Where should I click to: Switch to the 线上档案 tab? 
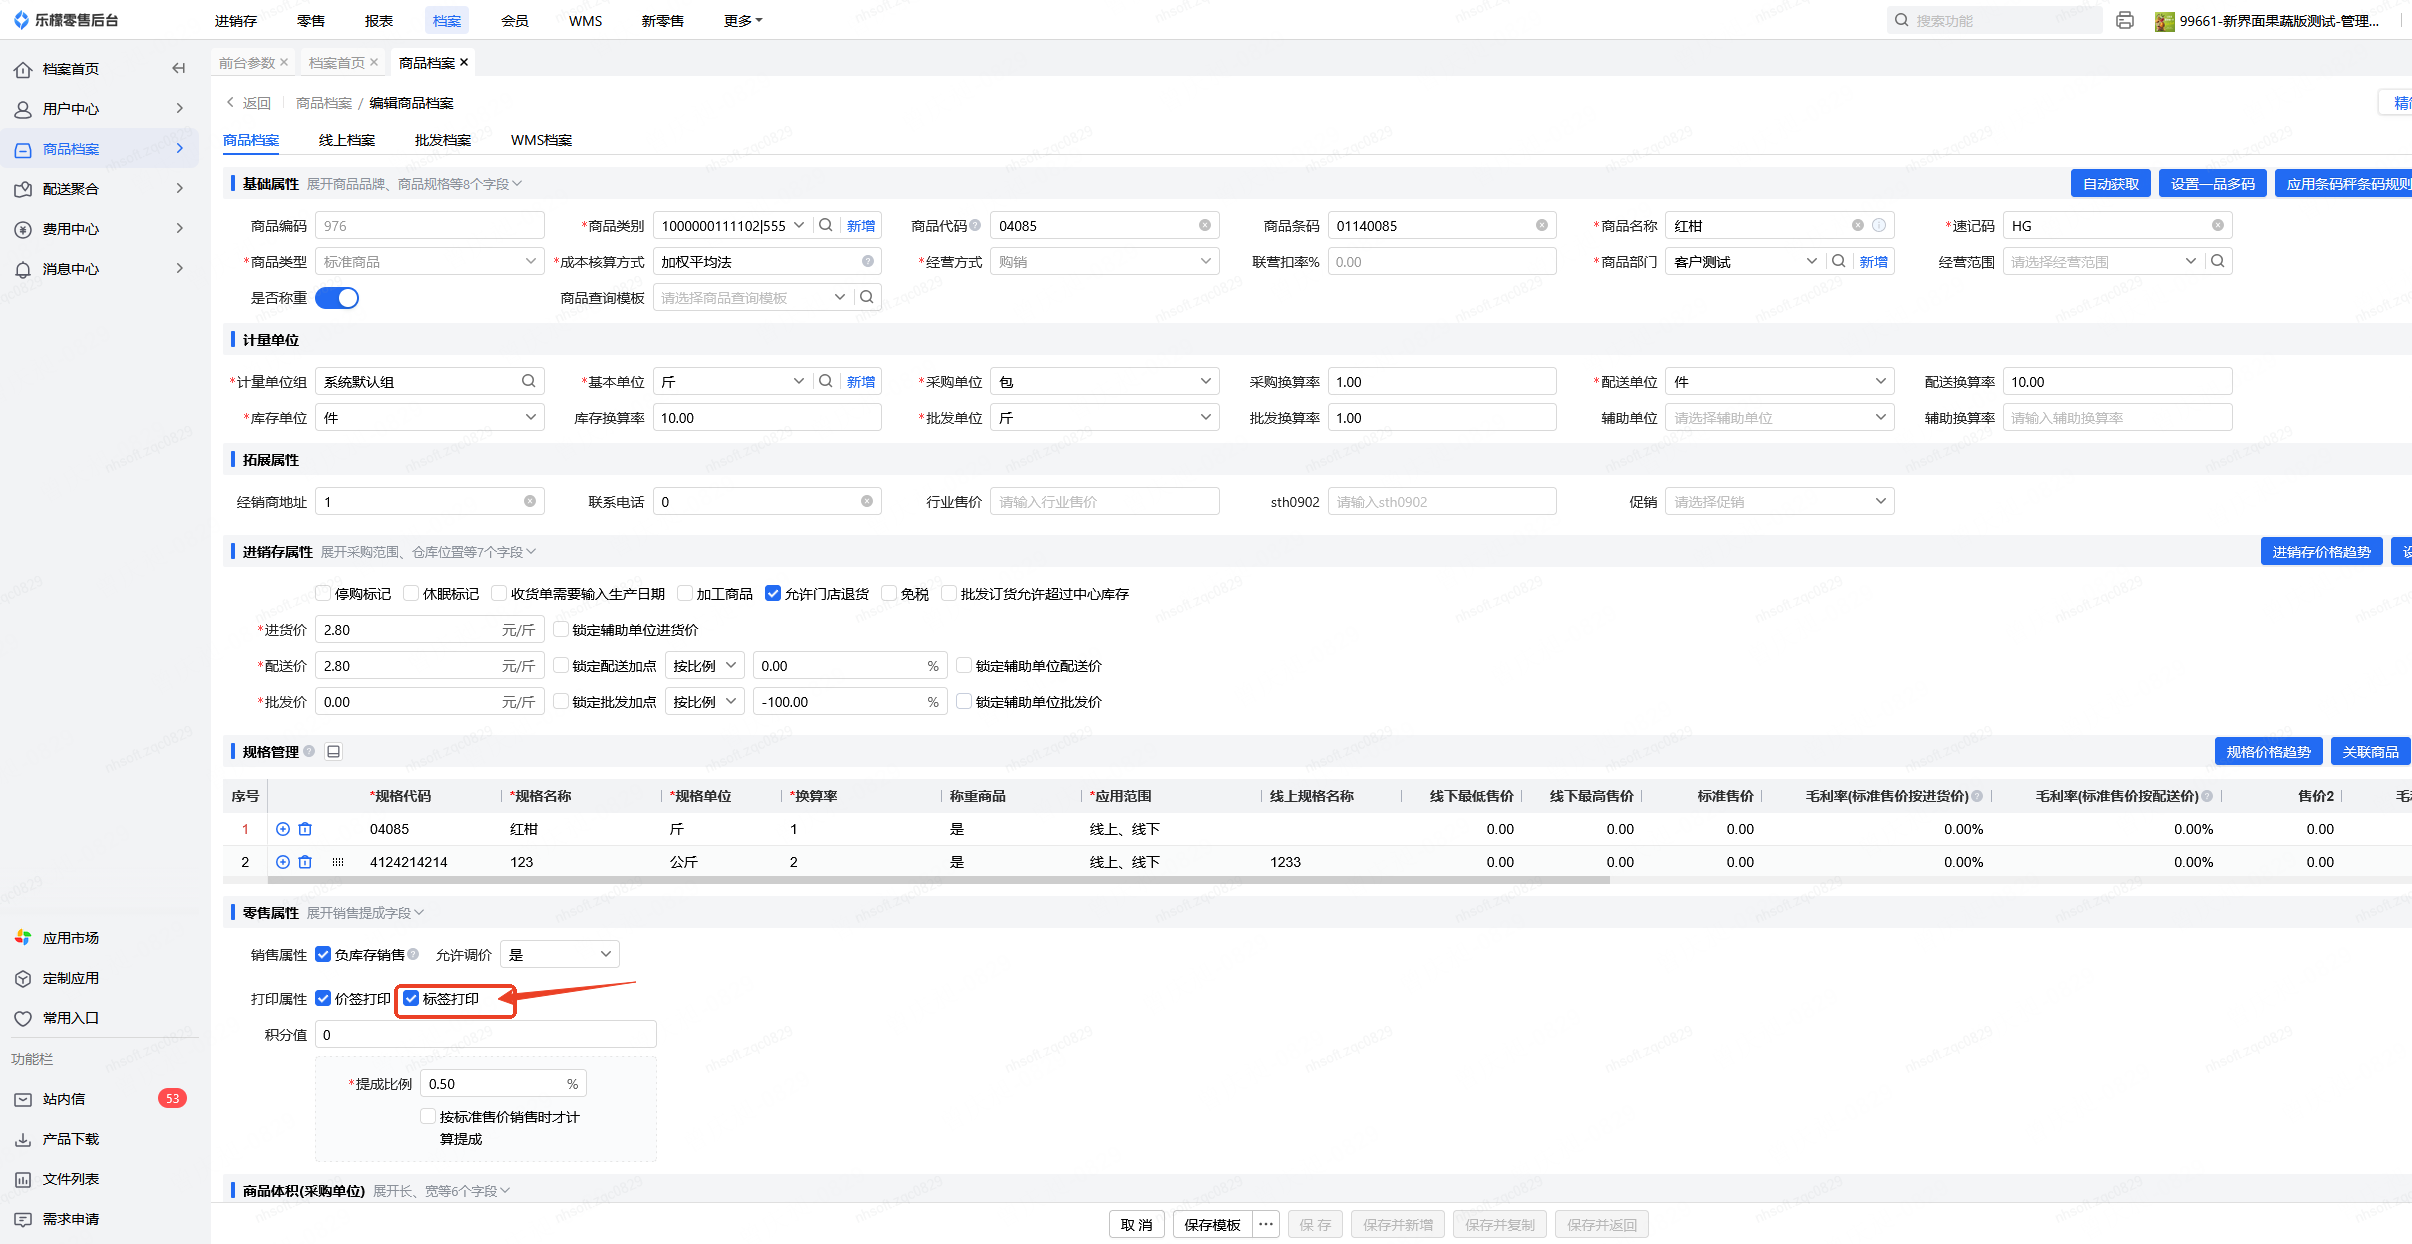tap(347, 140)
